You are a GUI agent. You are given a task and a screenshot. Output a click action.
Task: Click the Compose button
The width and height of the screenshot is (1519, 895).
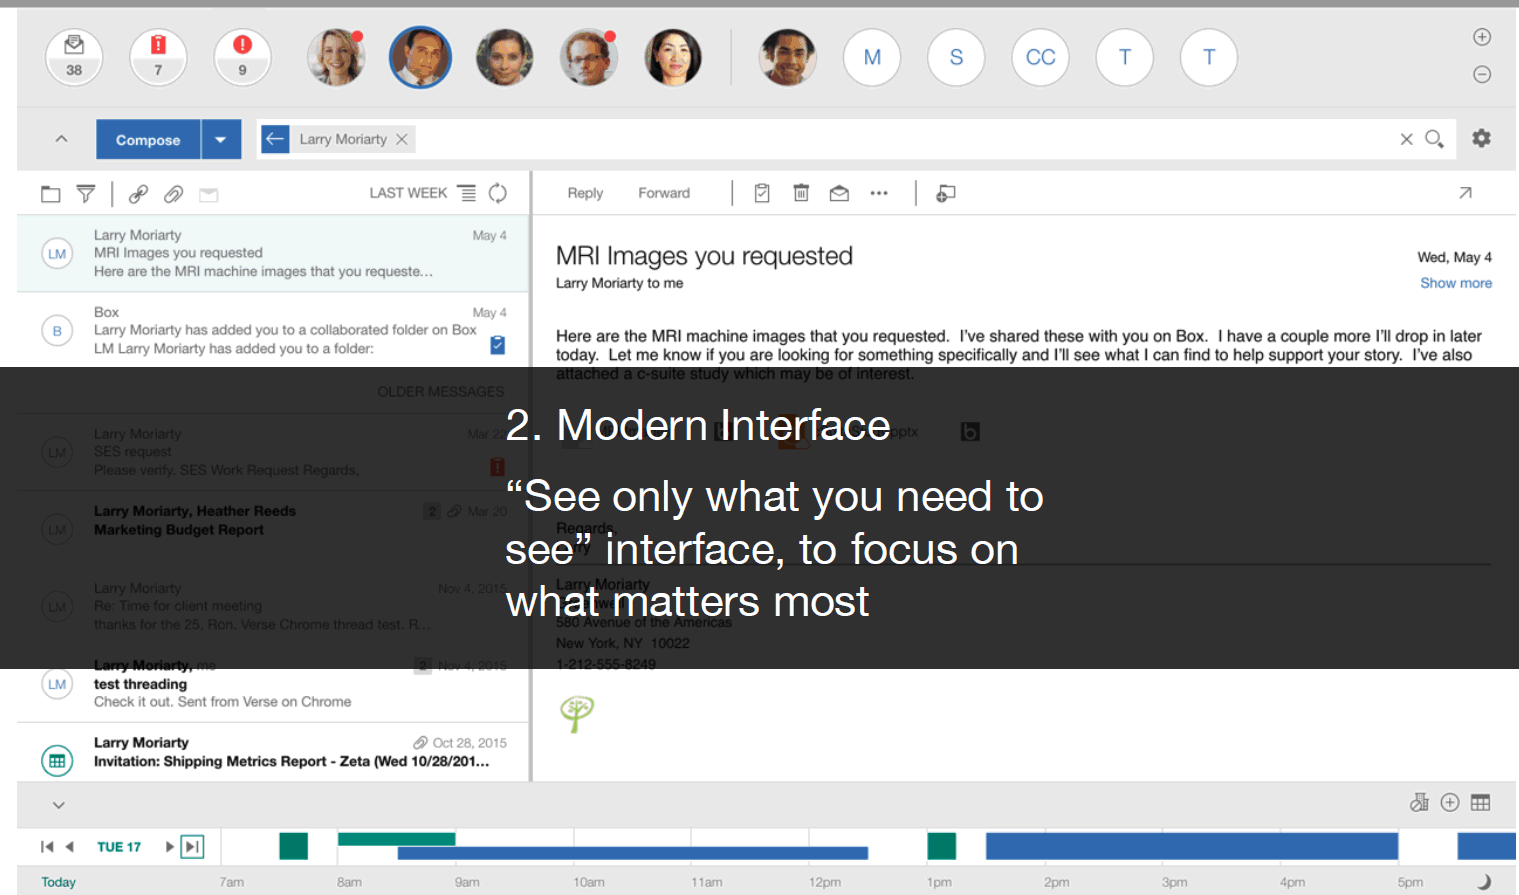click(x=148, y=140)
